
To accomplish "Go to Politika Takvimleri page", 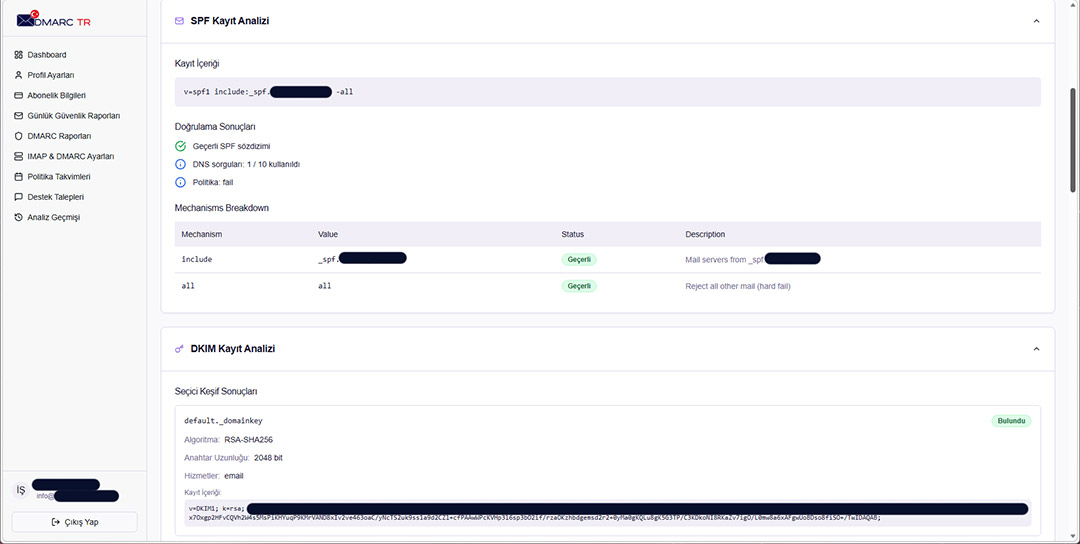I will click(x=59, y=177).
